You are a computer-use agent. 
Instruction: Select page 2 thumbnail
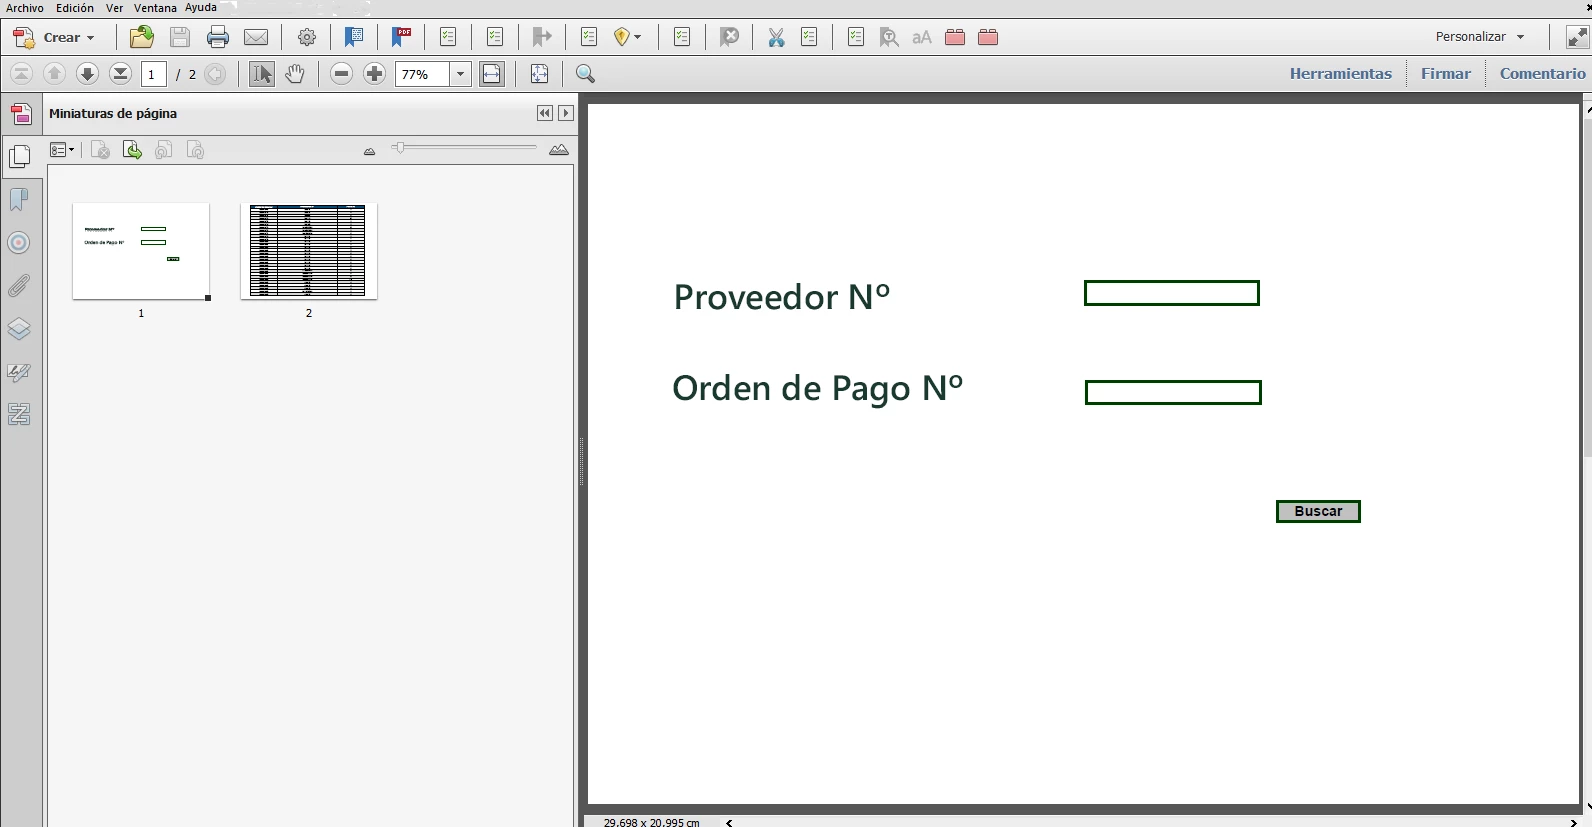coord(309,251)
